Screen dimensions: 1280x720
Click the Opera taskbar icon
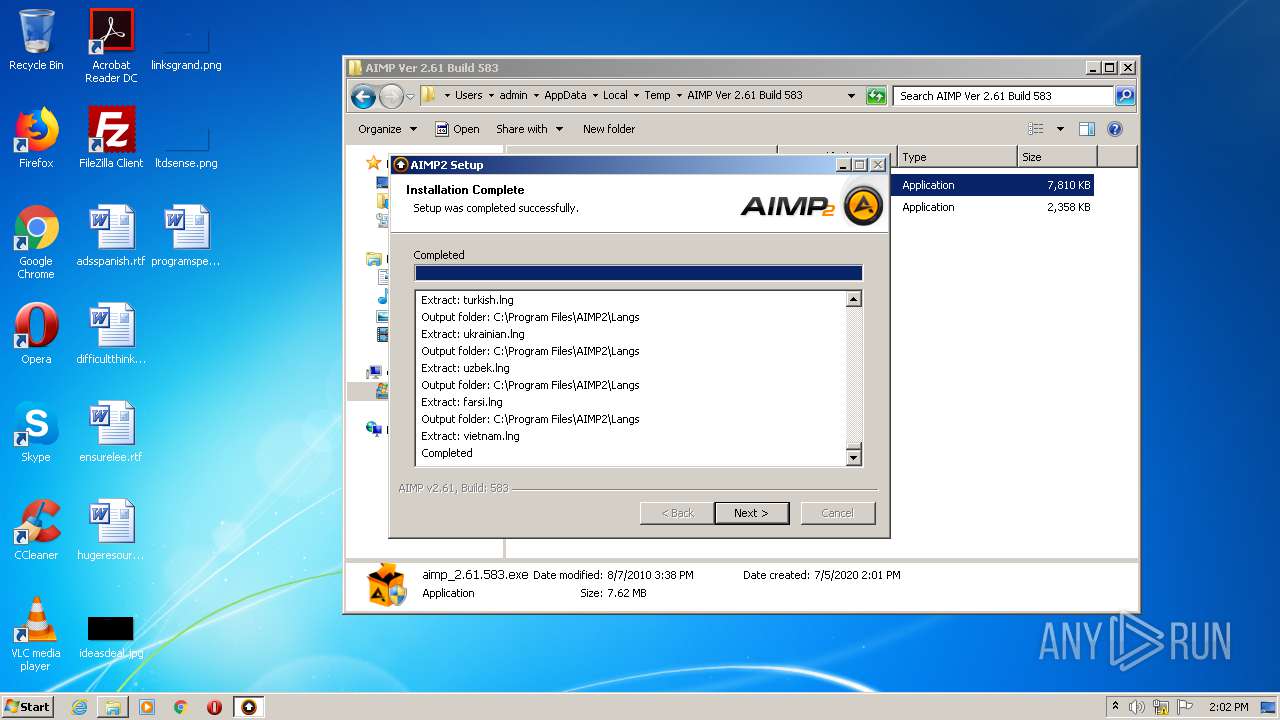pos(214,707)
